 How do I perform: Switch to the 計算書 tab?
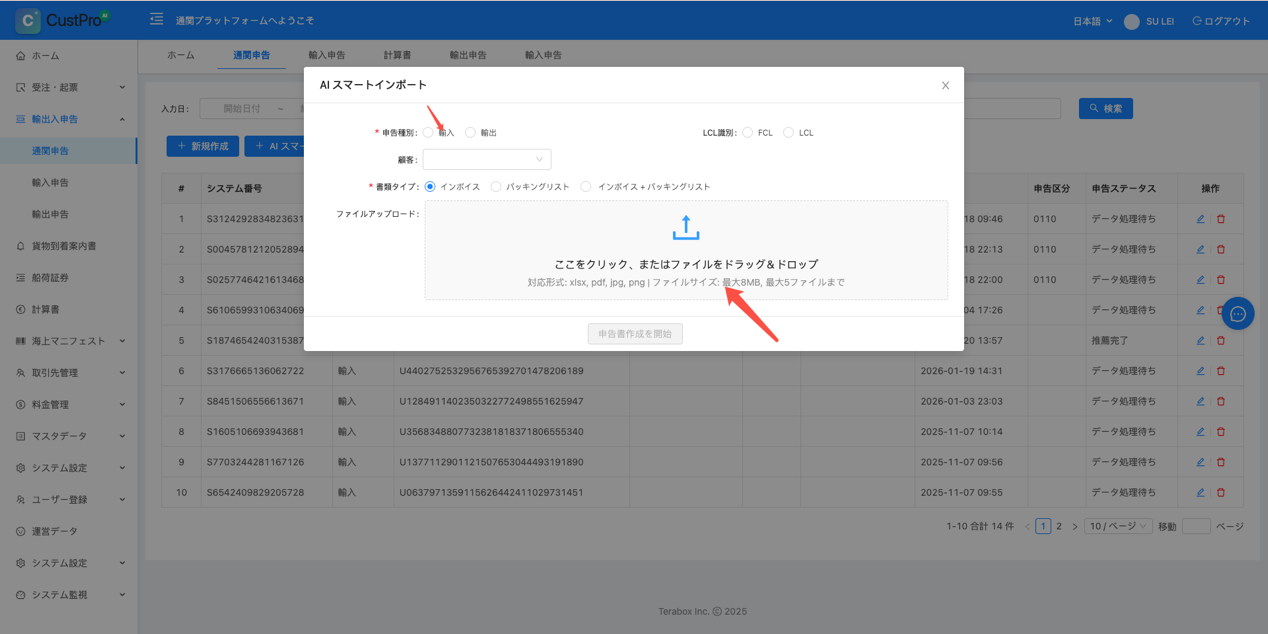pos(397,55)
